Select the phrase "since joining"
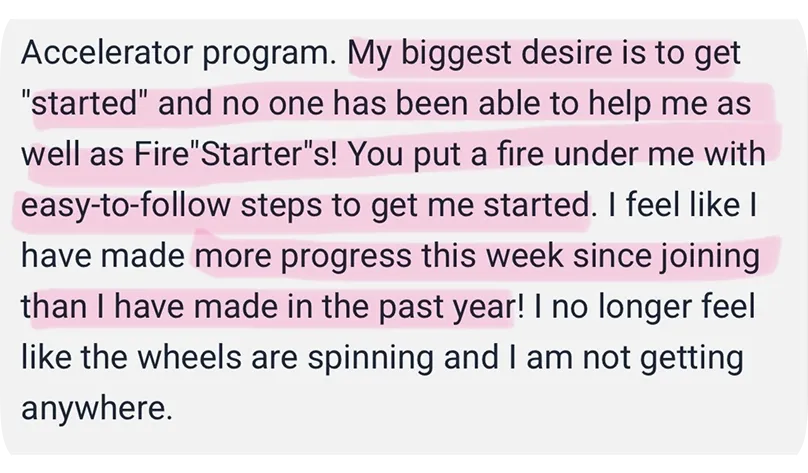This screenshot has height=473, width=808. click(x=666, y=256)
